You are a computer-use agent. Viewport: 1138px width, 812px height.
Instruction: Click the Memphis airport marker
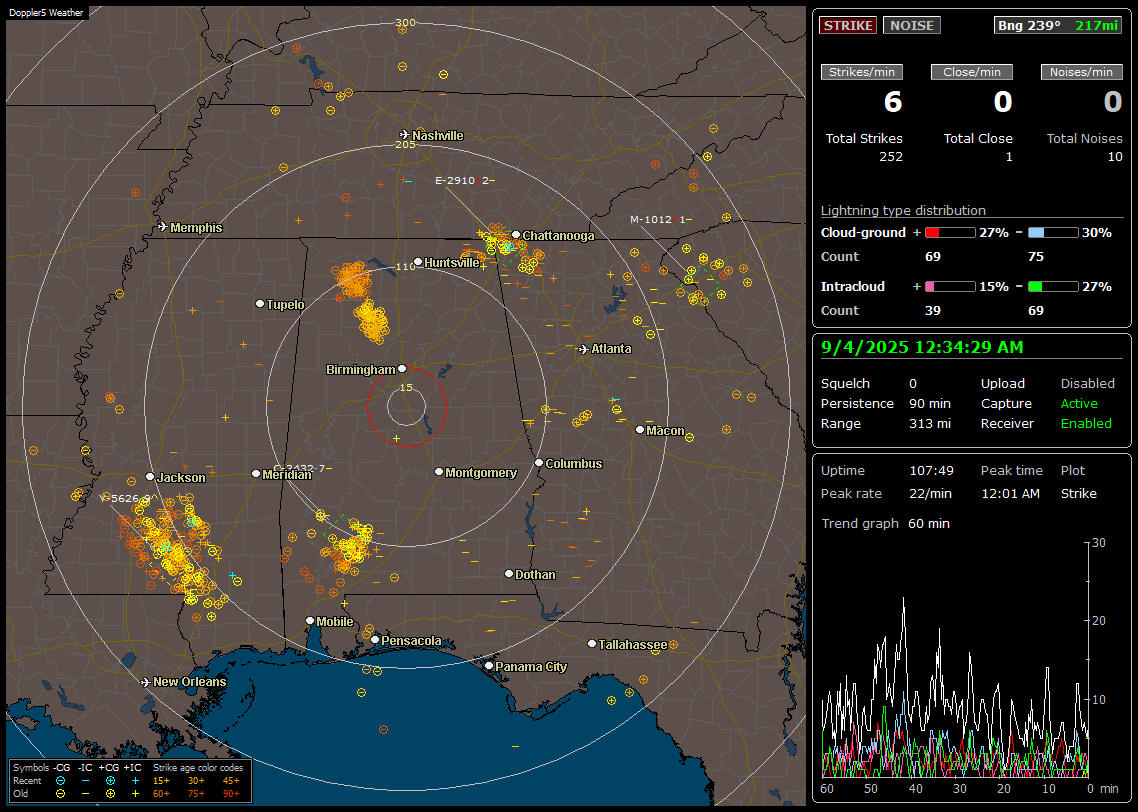[163, 227]
